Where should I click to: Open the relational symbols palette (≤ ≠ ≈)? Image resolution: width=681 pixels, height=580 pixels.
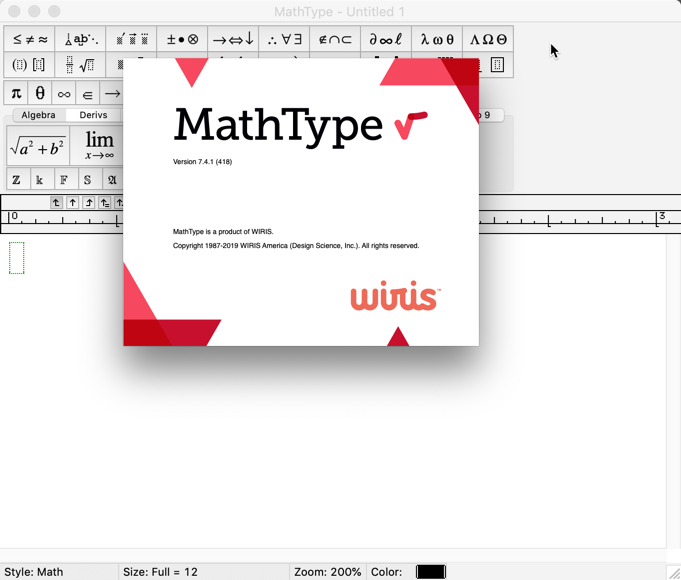[x=30, y=39]
